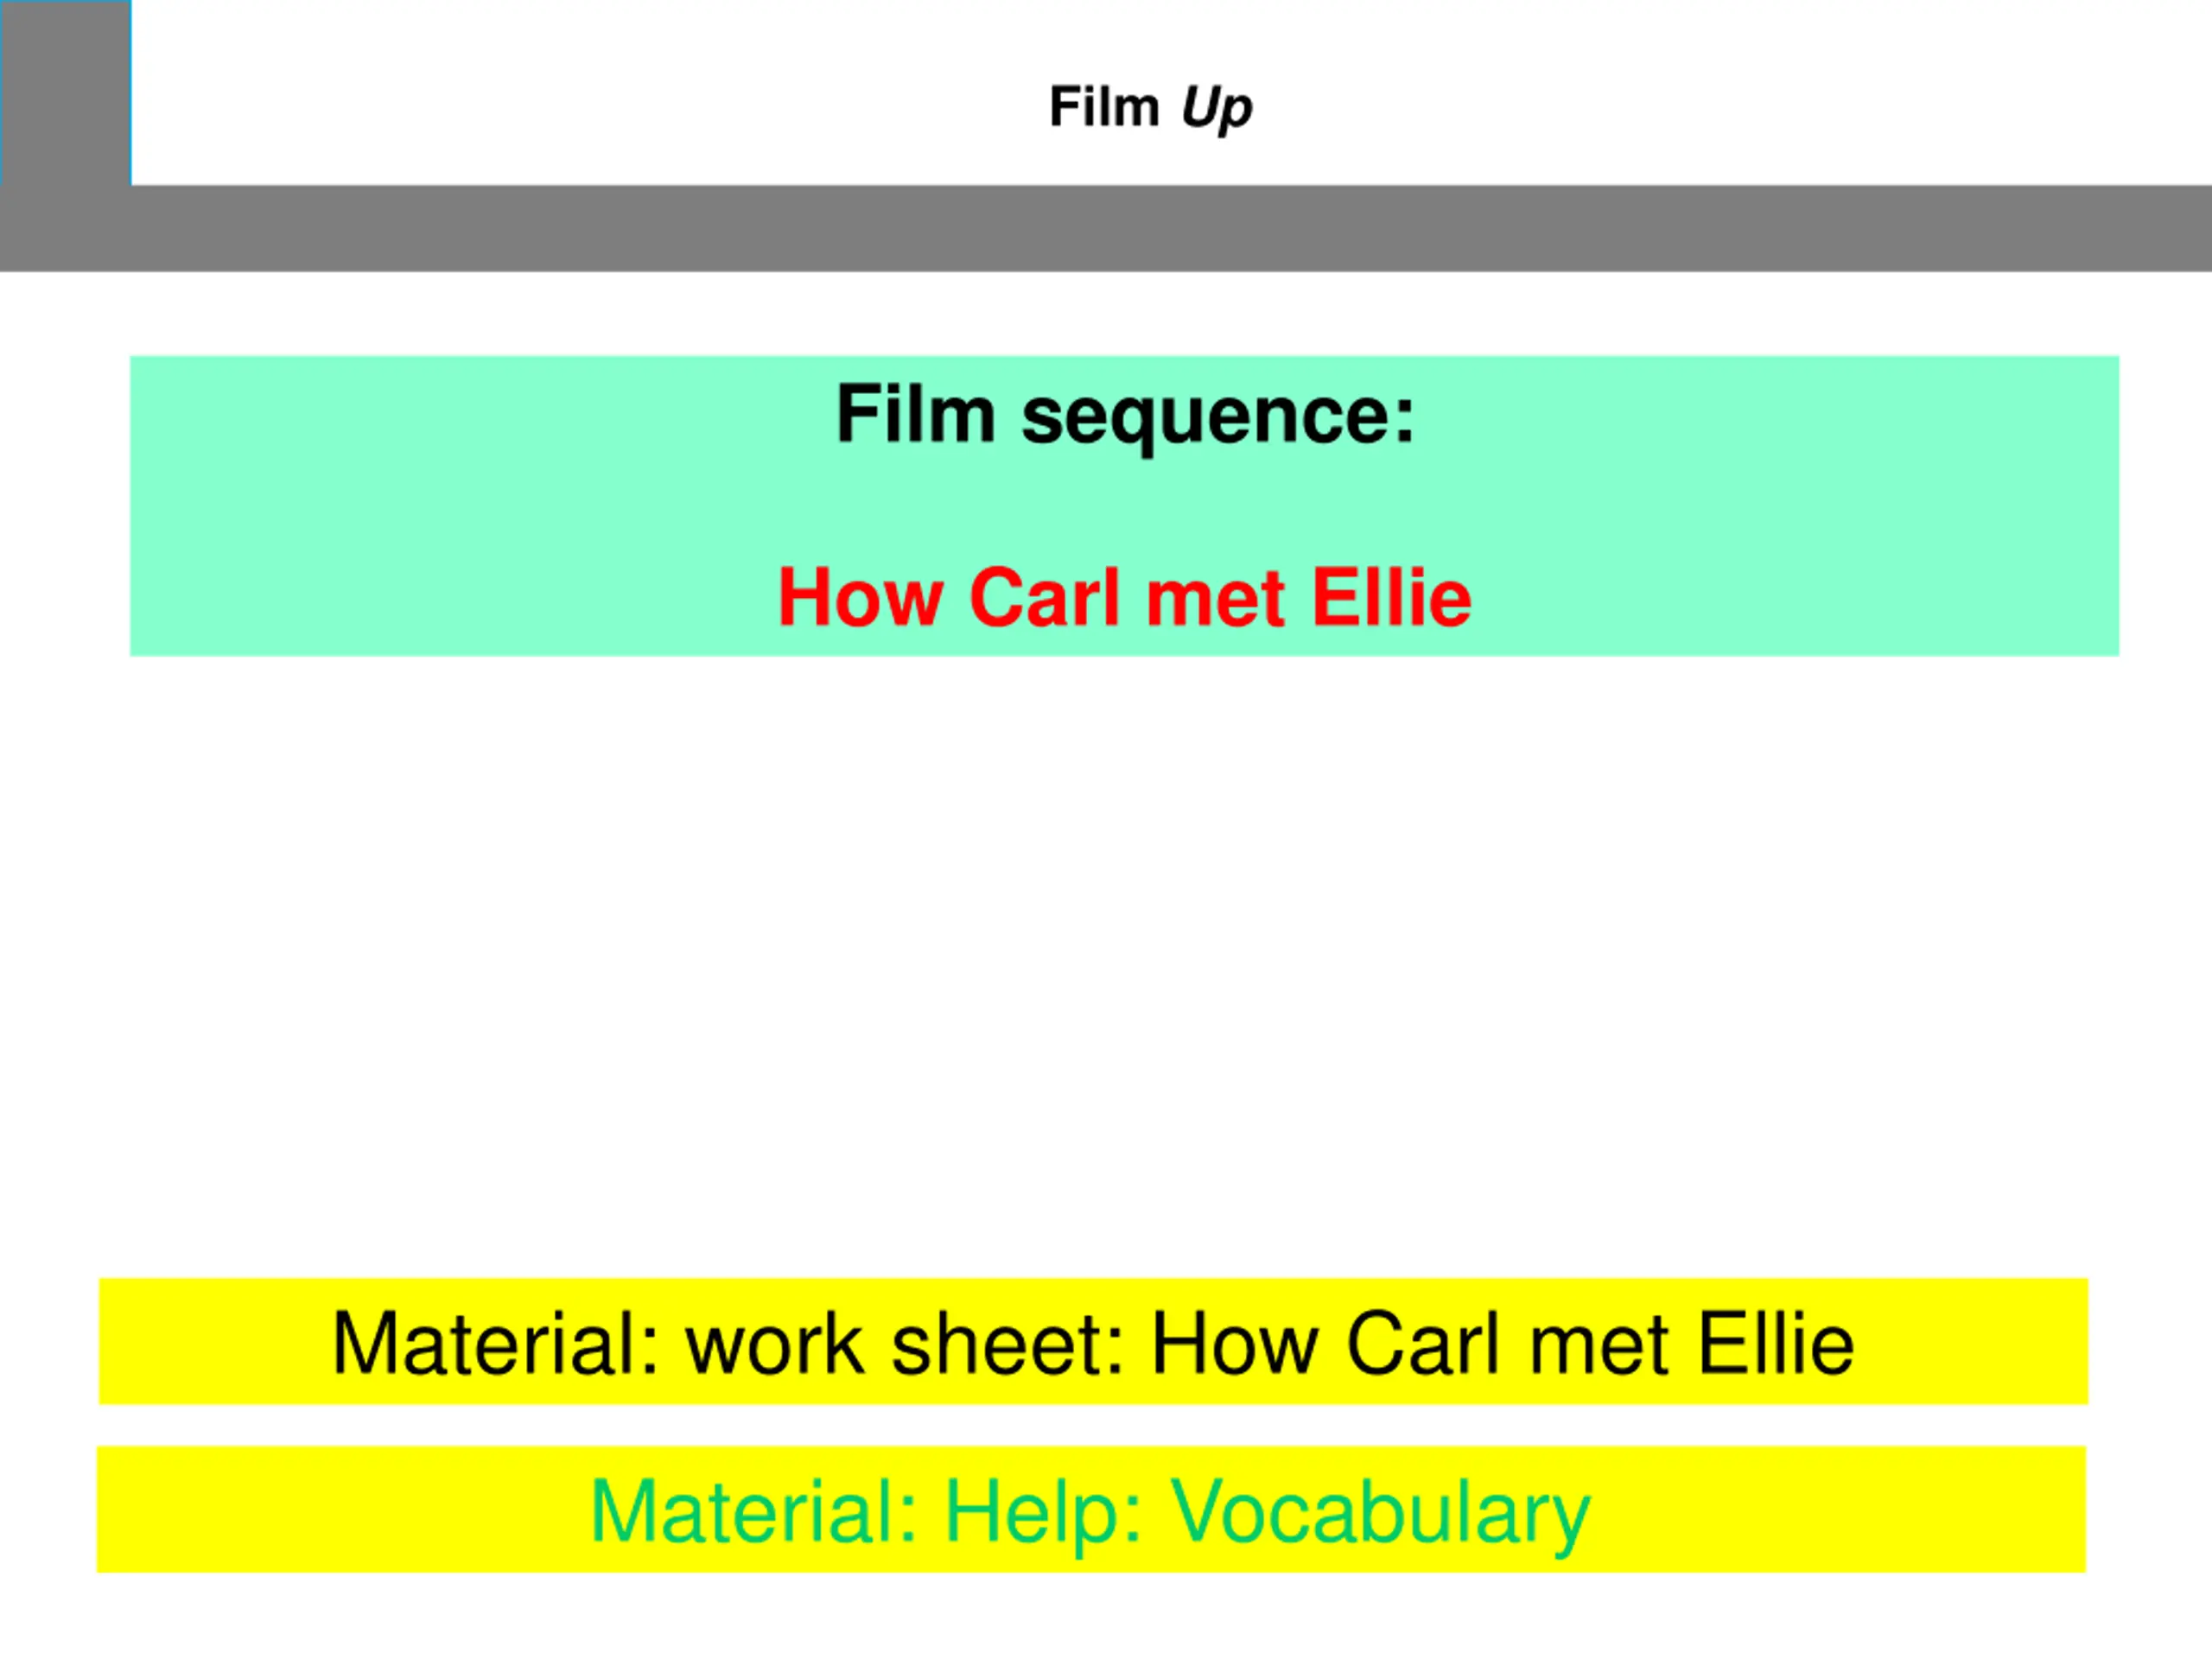Image resolution: width=2212 pixels, height=1659 pixels.
Task: Click "Ellie" in the work sheet box
Action: point(1776,1344)
